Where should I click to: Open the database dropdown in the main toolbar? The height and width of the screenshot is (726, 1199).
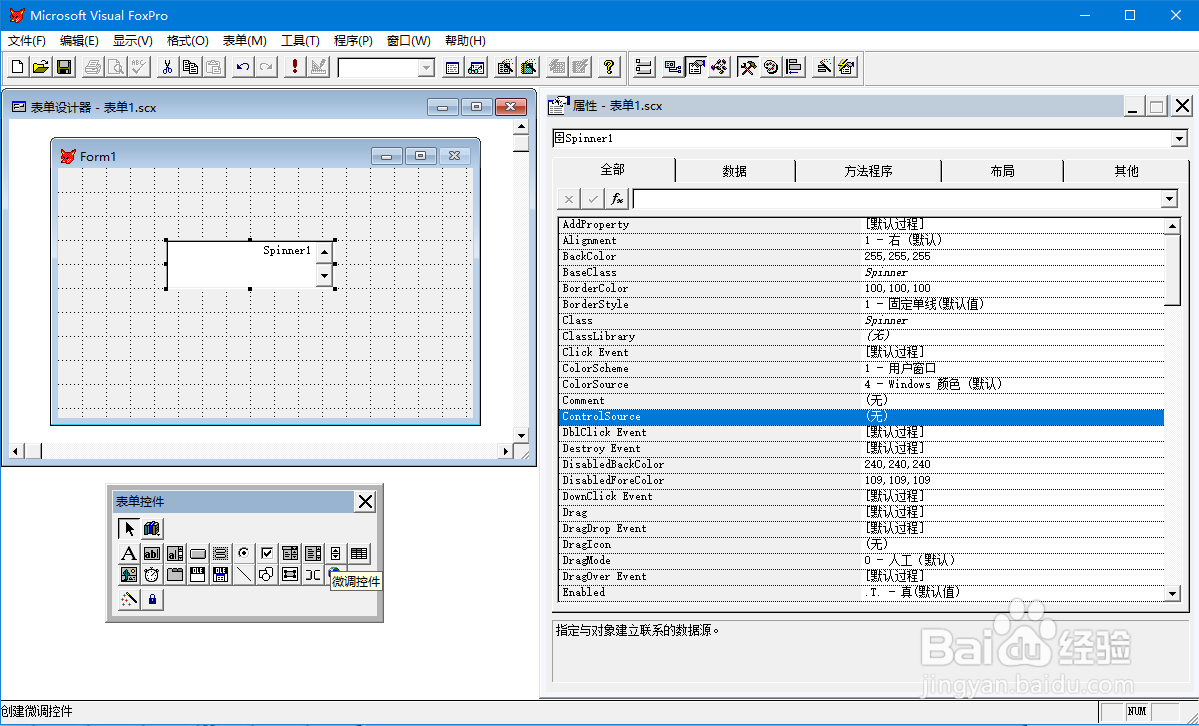426,68
